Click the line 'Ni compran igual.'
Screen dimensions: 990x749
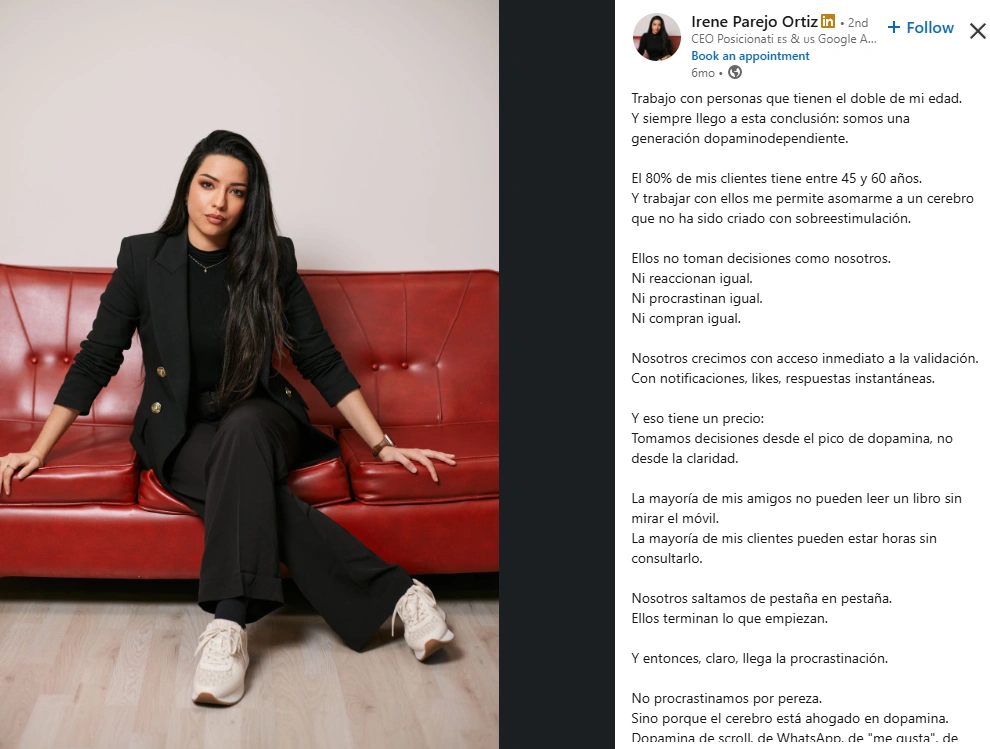pos(686,318)
